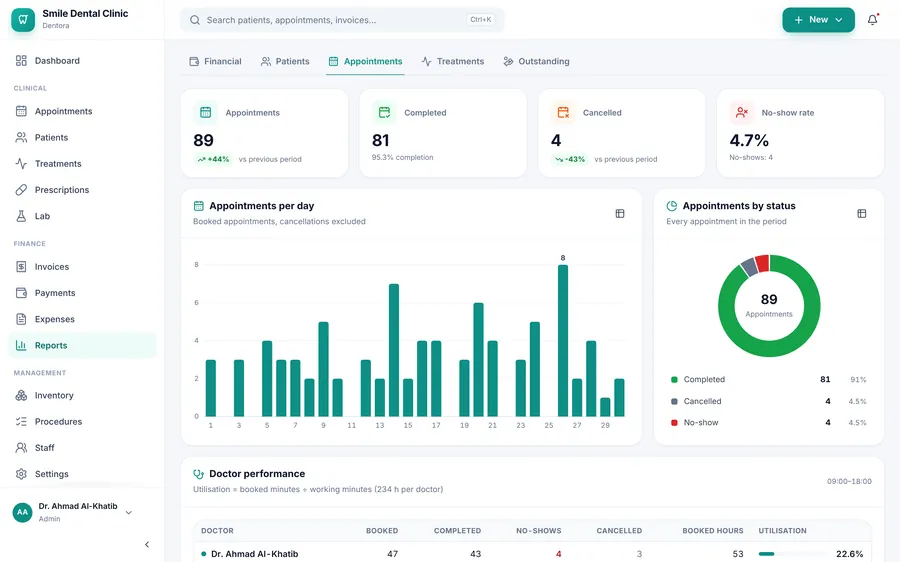The image size is (900, 562).
Task: Click the AA user avatar
Action: [22, 512]
